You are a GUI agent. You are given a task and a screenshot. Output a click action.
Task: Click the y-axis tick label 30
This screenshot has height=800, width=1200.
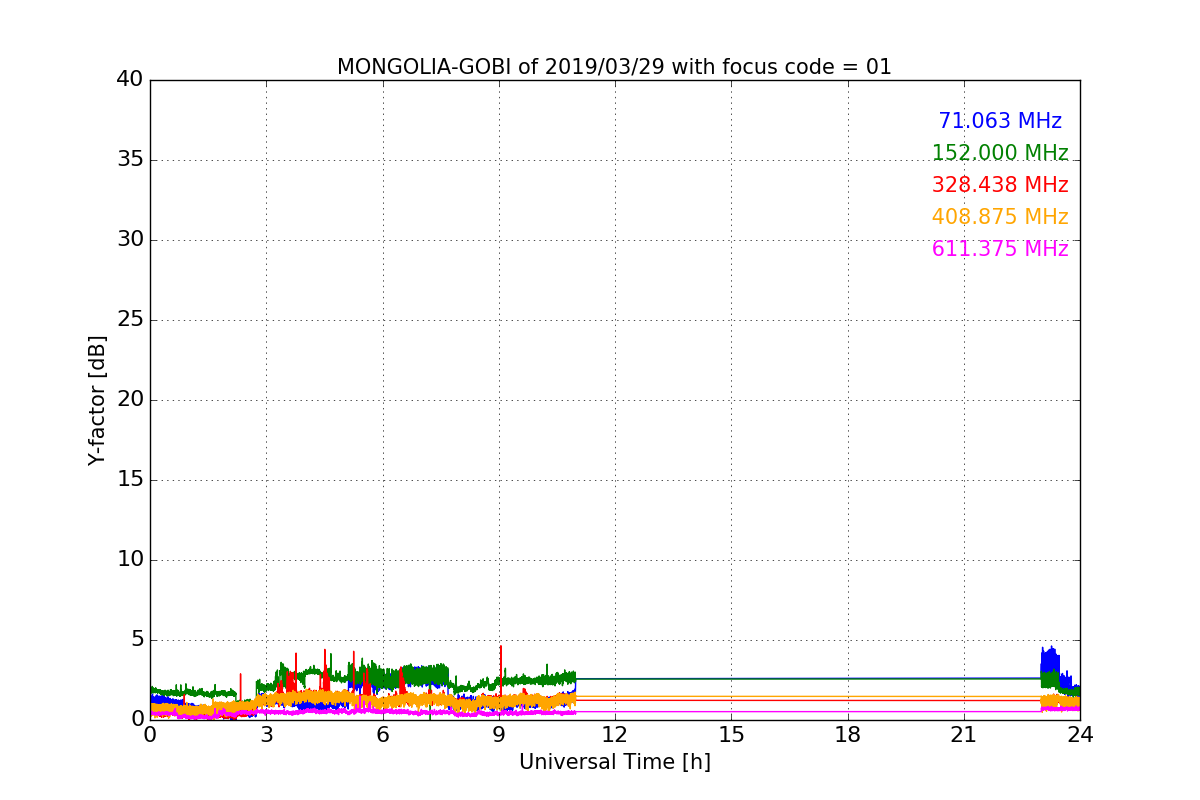130,240
